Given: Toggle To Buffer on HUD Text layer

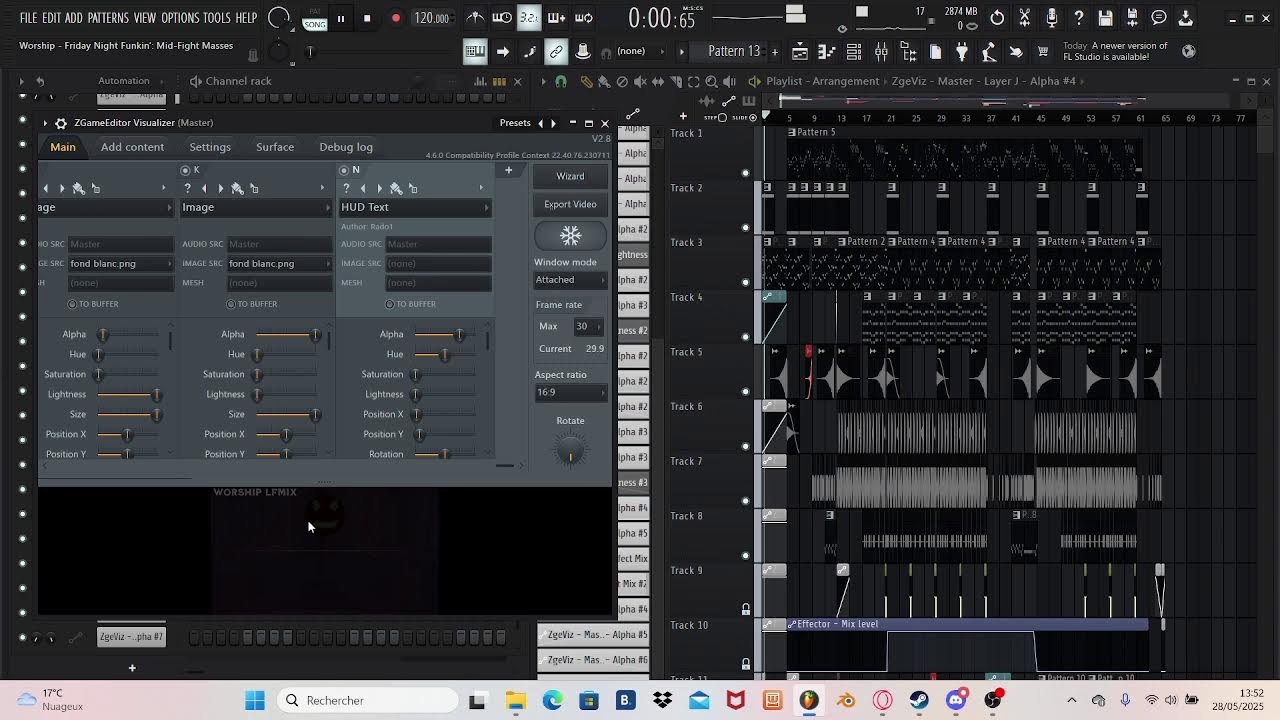Looking at the screenshot, I should tap(390, 304).
